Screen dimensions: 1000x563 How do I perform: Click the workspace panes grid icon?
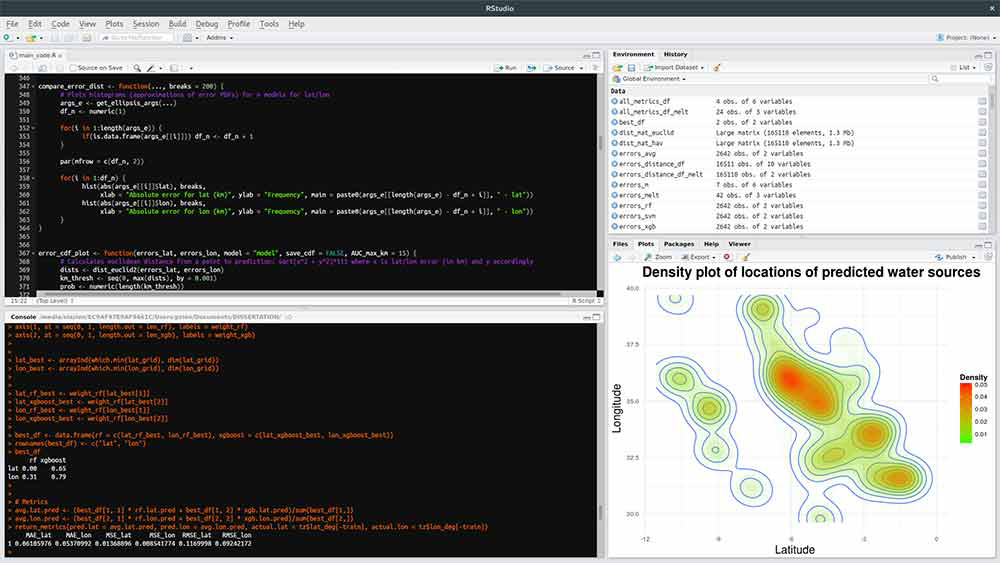point(188,38)
